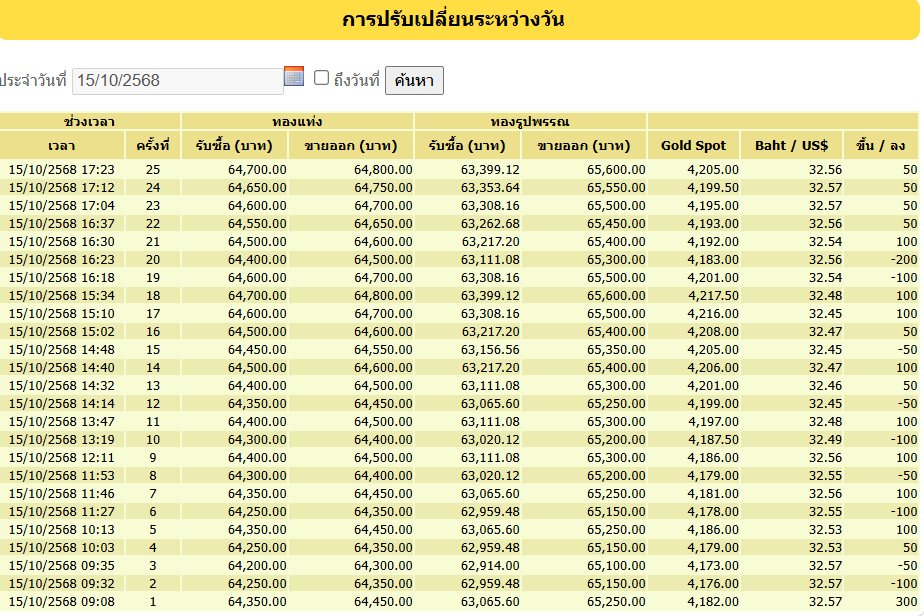Image resolution: width=924 pixels, height=616 pixels.
Task: Click Gold Spot value 4,183.00
Action: click(712, 259)
